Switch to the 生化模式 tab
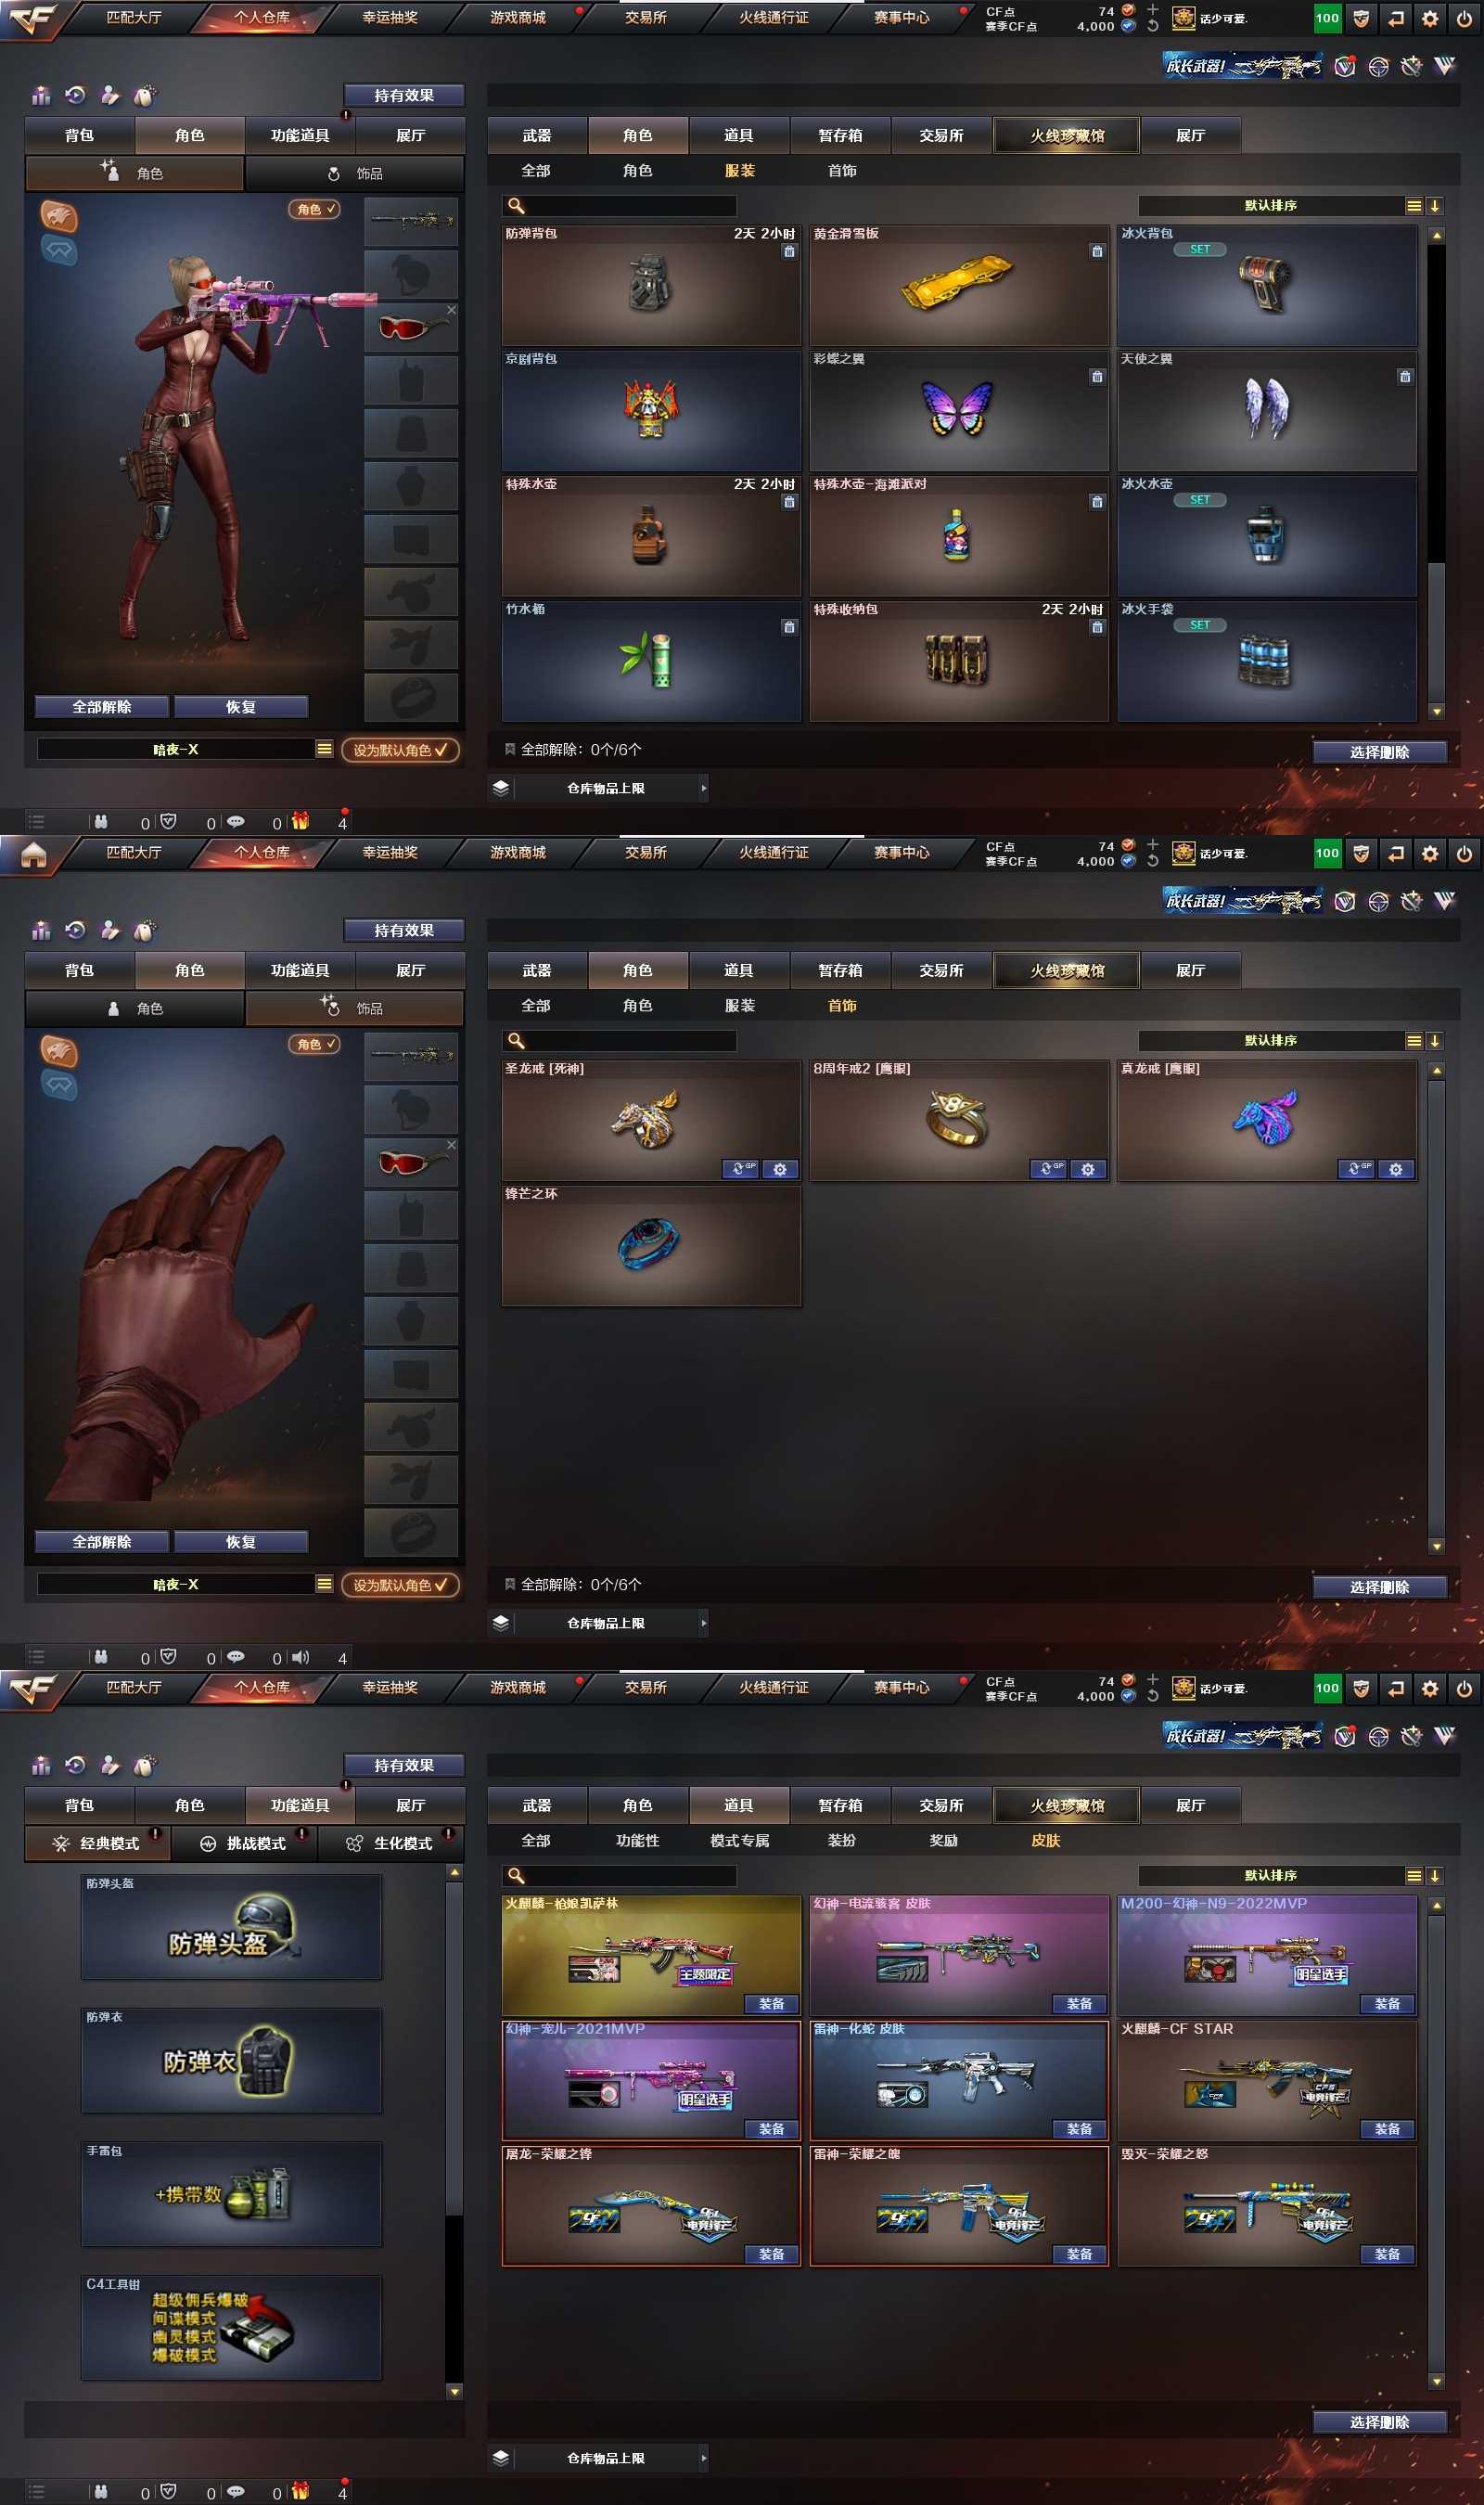Image resolution: width=1484 pixels, height=2505 pixels. pos(391,1843)
